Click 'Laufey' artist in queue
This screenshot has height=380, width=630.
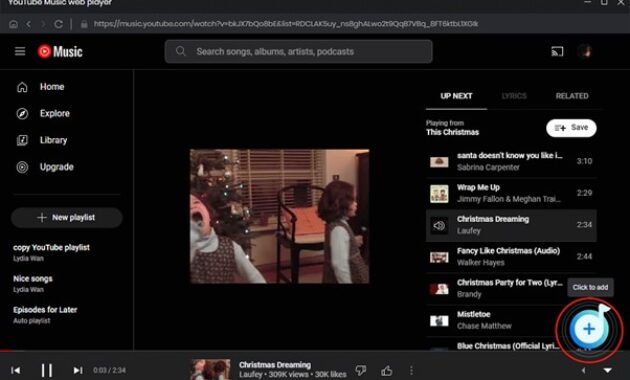pyautogui.click(x=468, y=231)
